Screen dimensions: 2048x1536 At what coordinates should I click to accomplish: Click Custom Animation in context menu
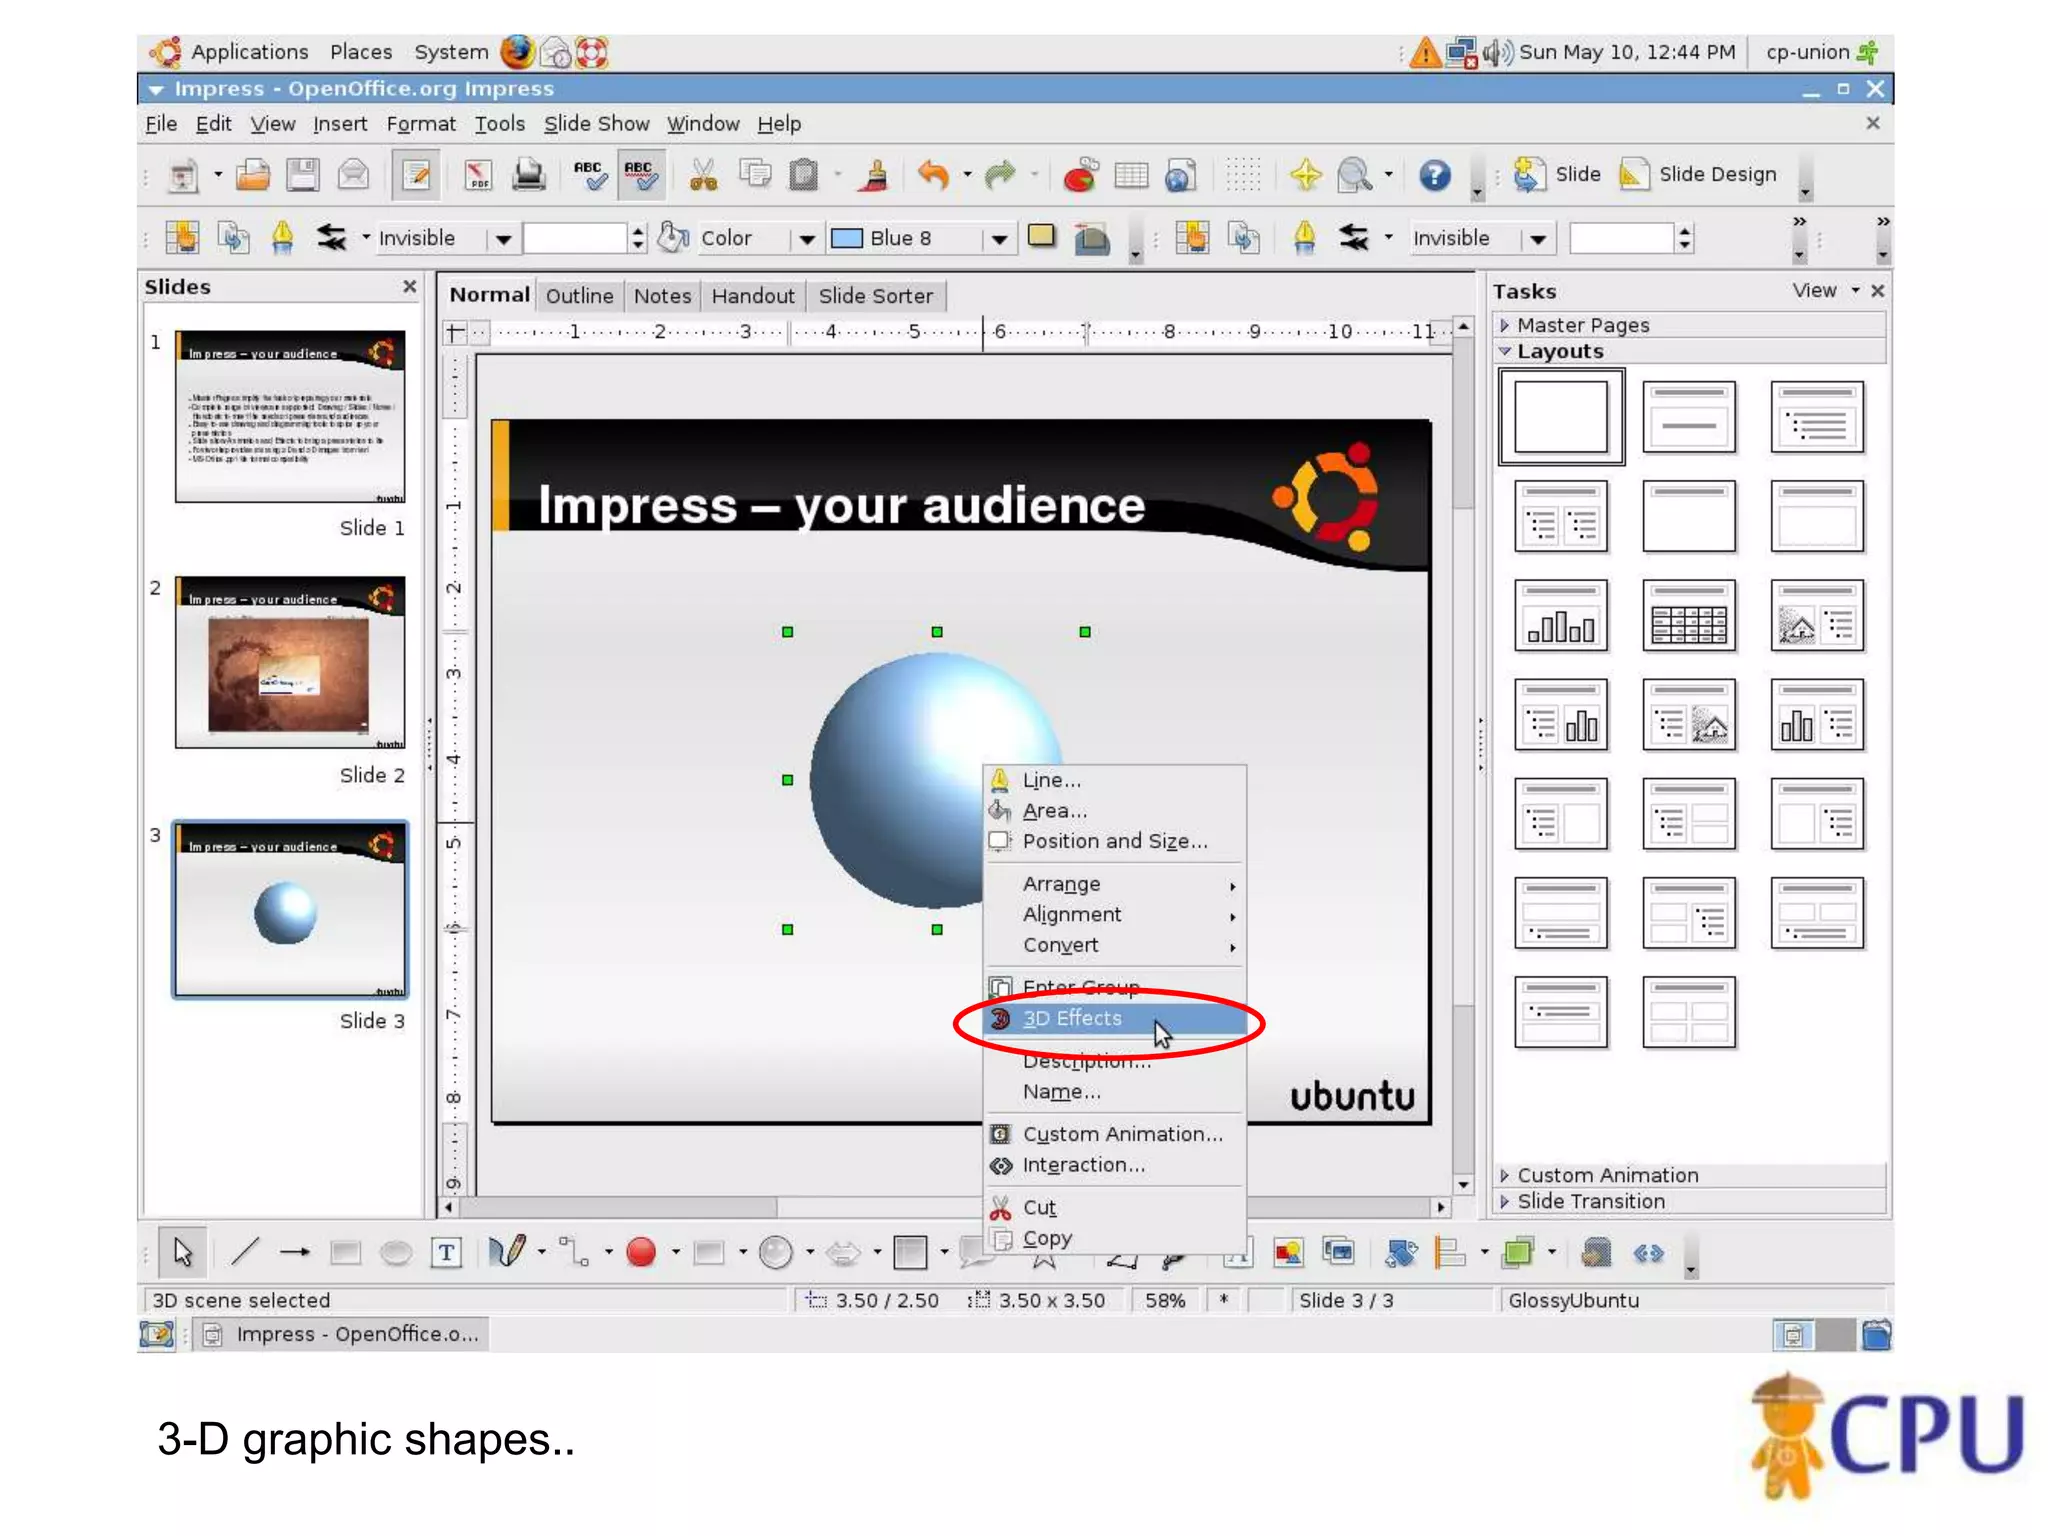point(1116,1134)
